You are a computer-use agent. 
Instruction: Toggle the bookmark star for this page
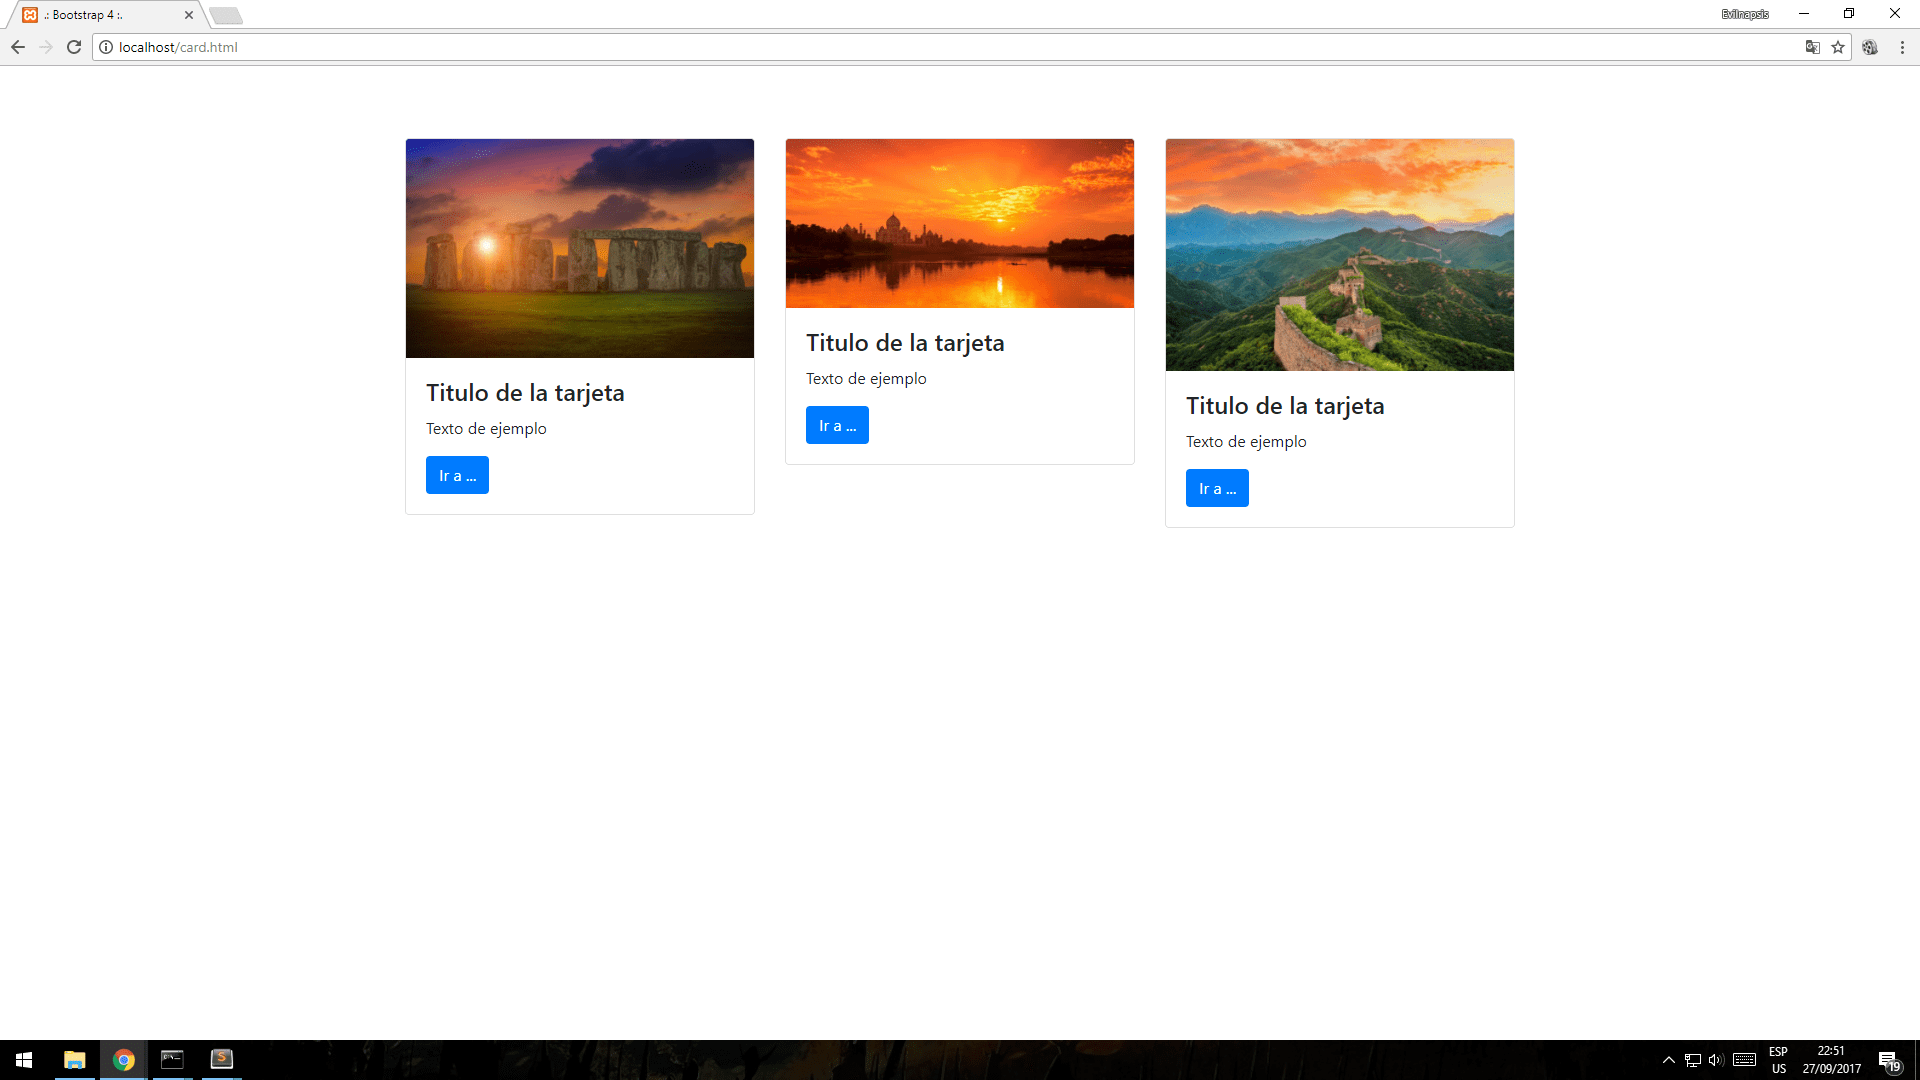point(1838,46)
